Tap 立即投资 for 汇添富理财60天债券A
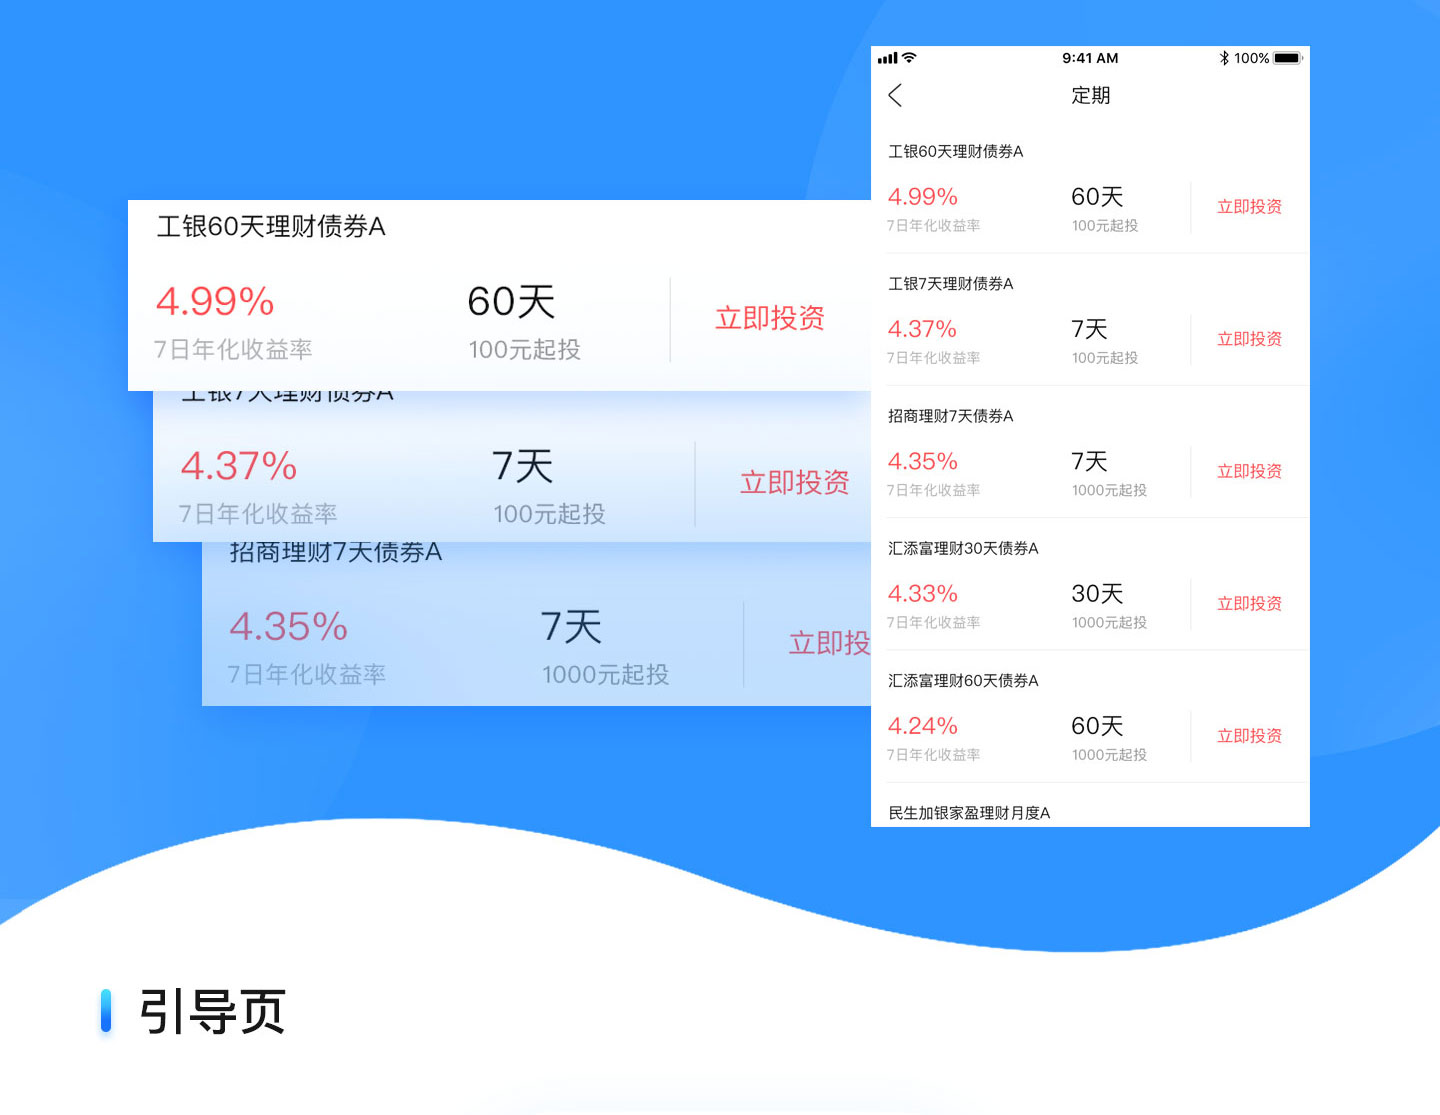This screenshot has width=1440, height=1115. [x=1249, y=736]
